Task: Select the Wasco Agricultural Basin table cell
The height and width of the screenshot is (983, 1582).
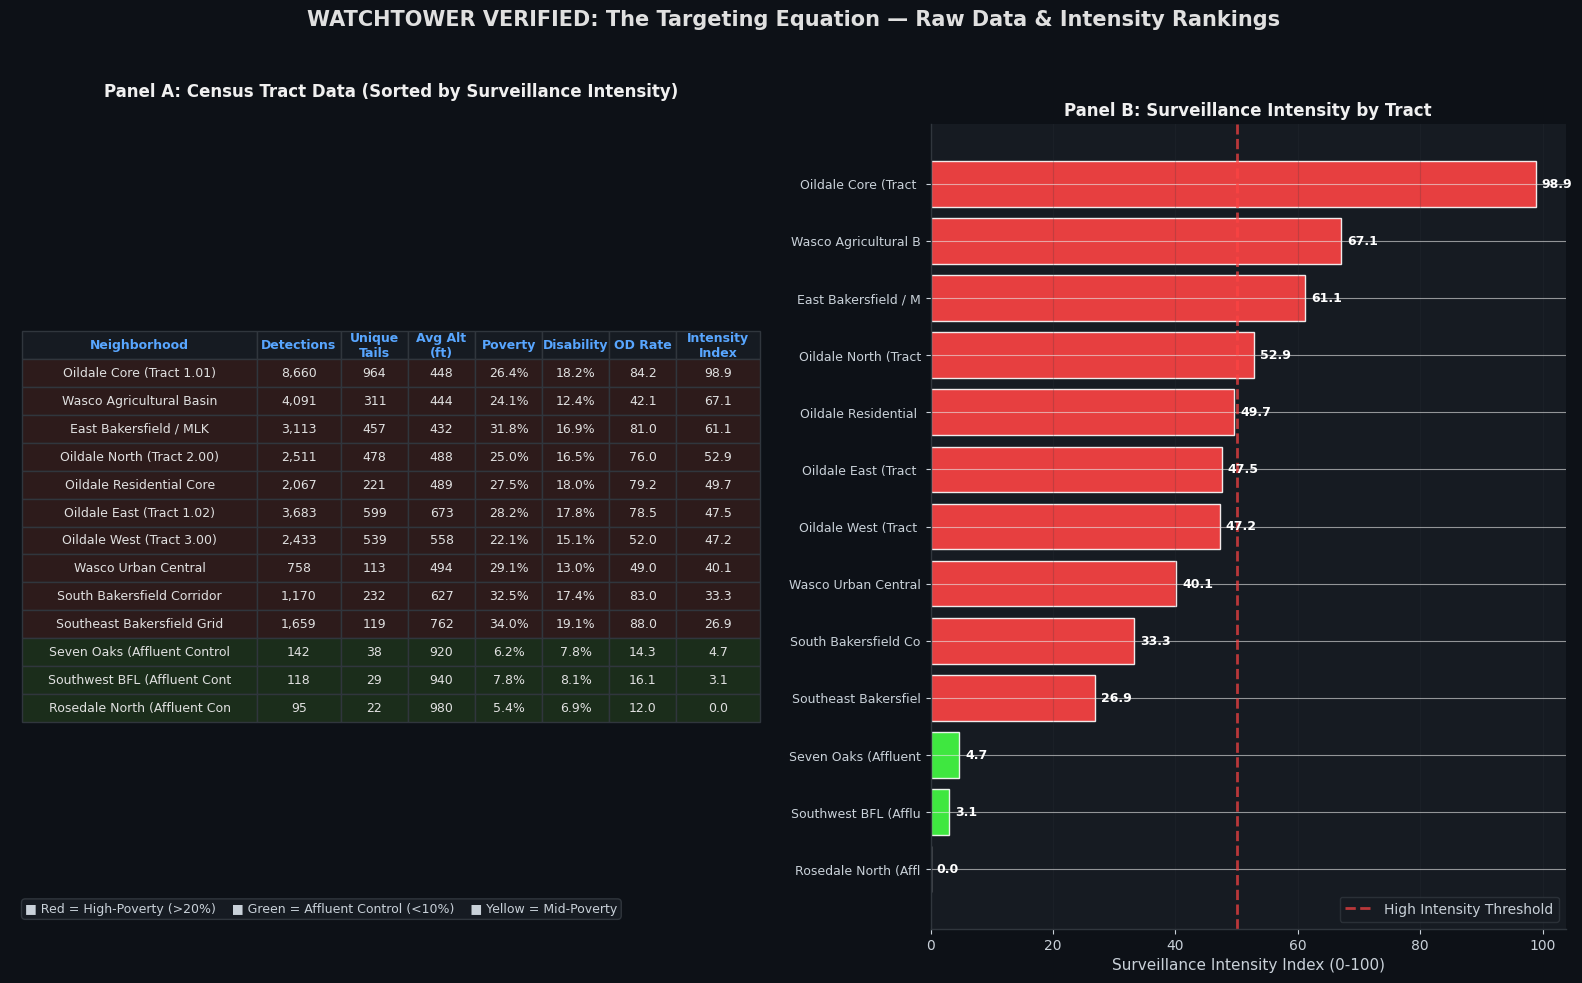Action: 139,401
